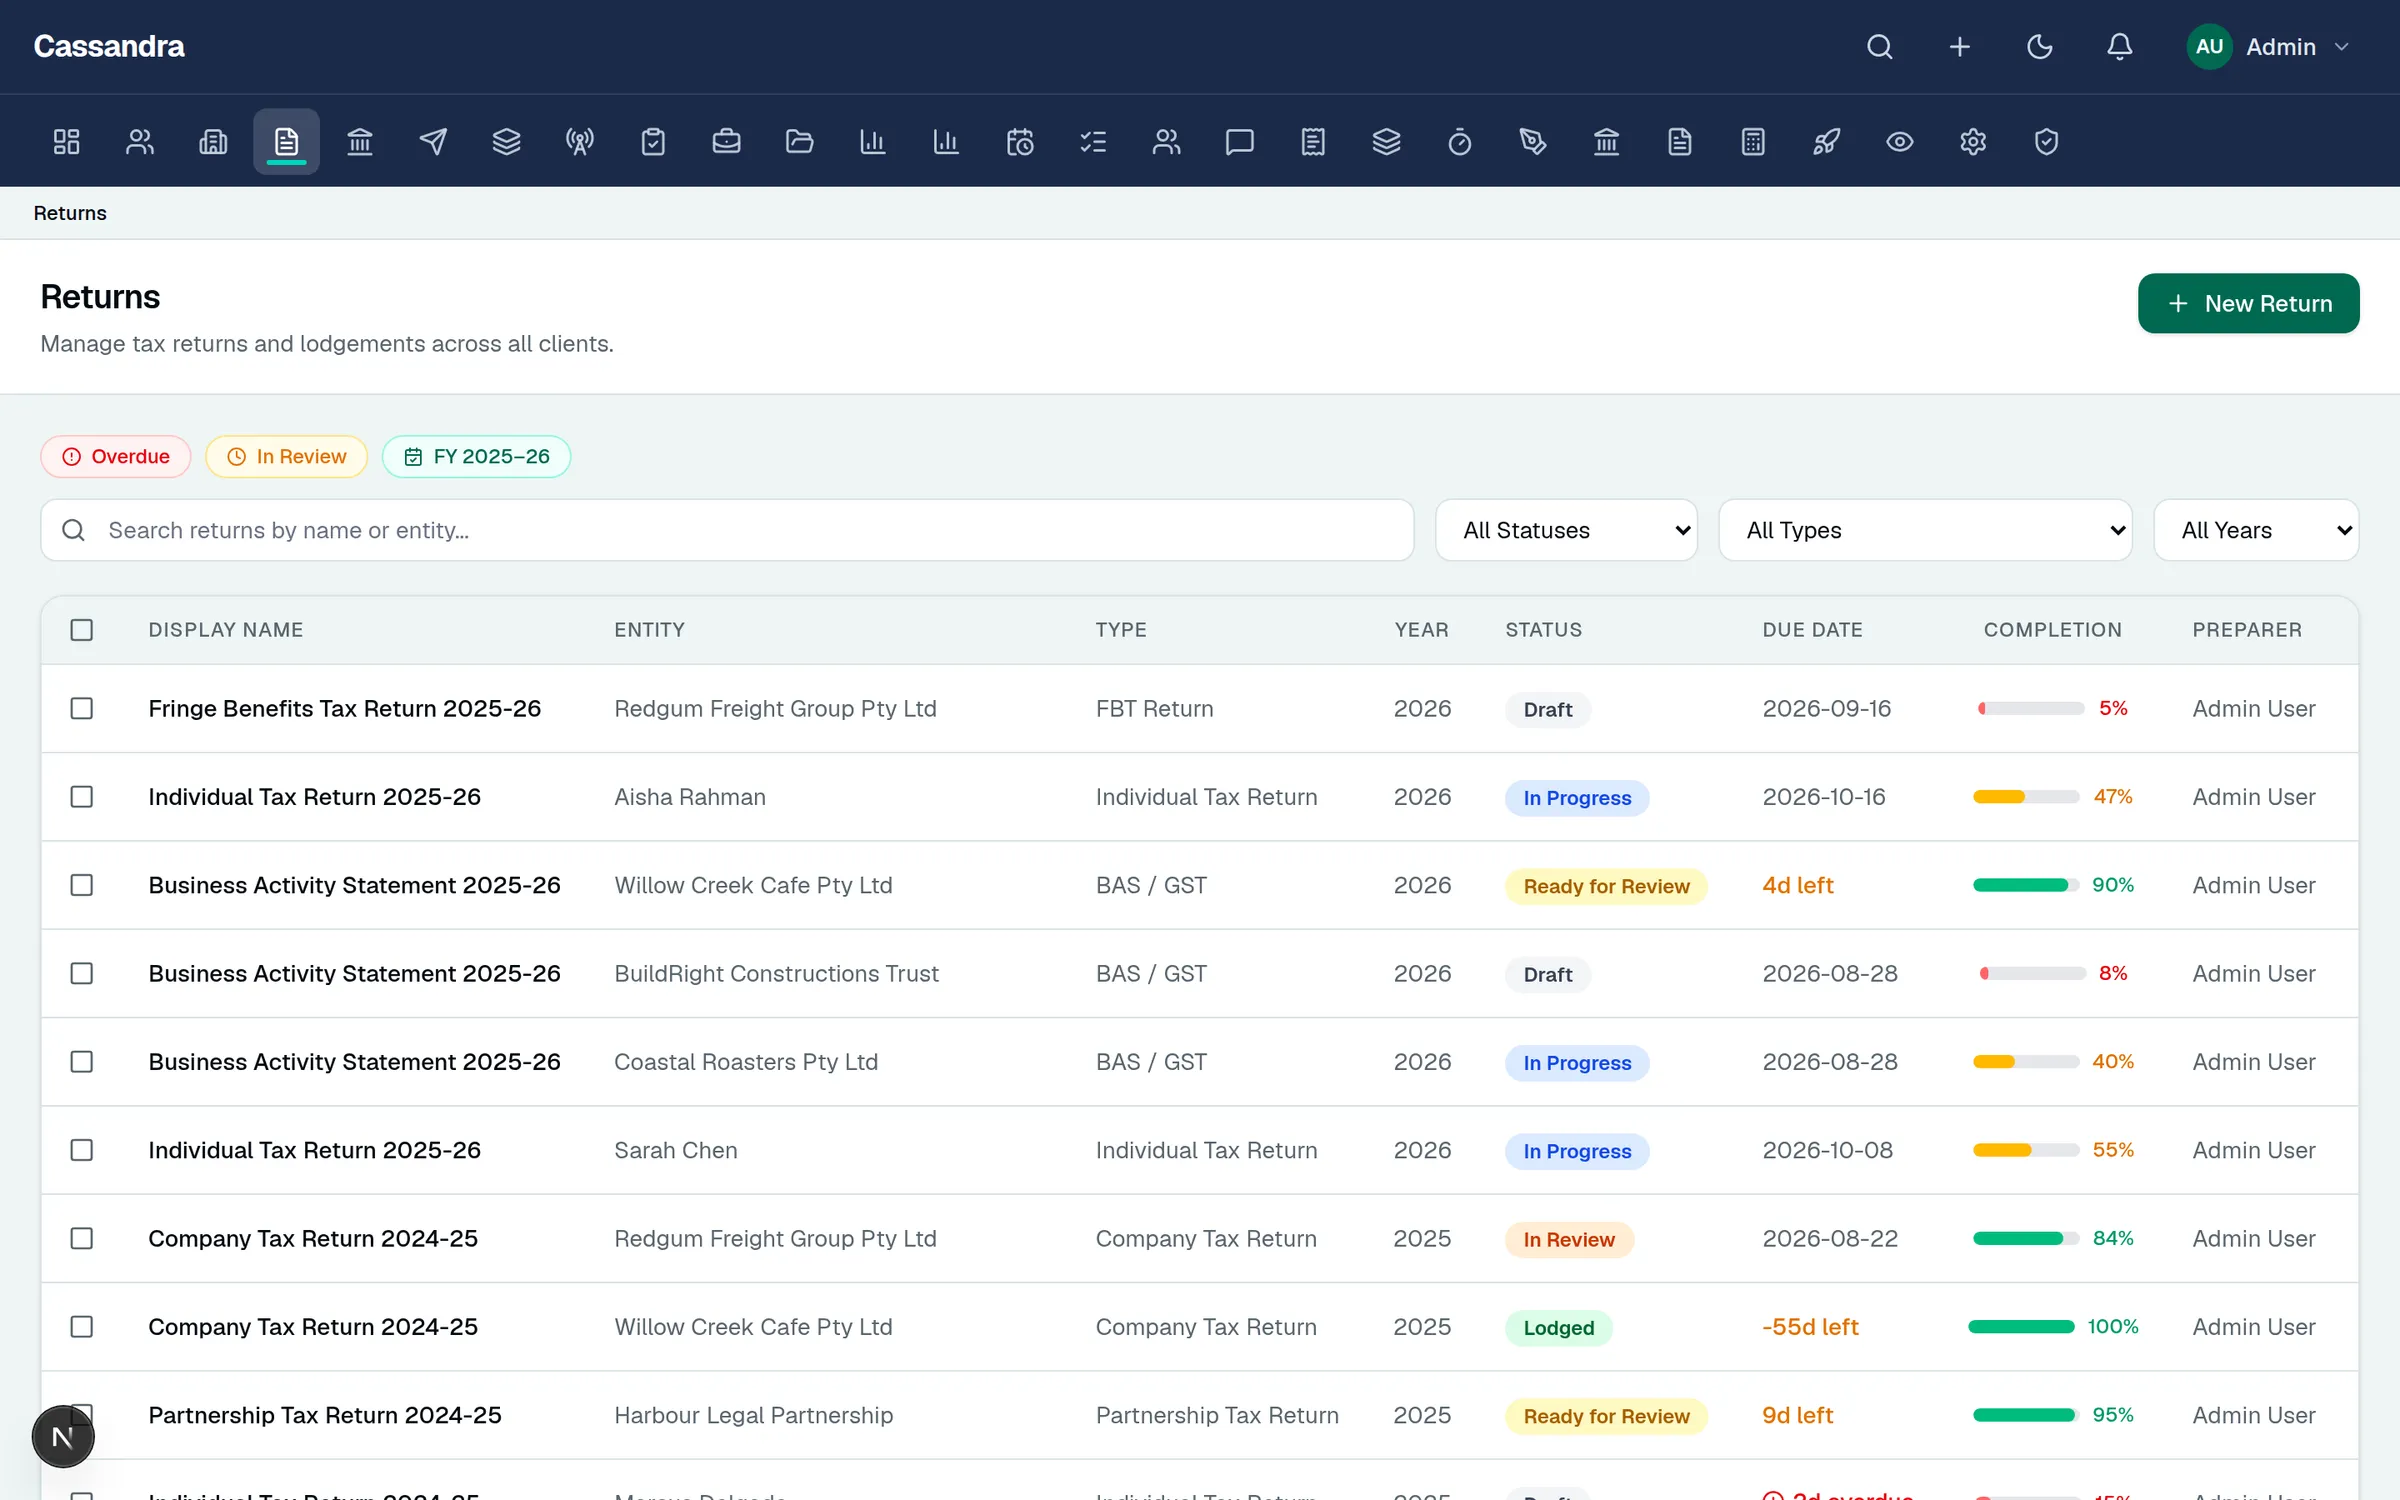Click the '-55d left' due date
Viewport: 2400px width, 1500px height.
[1810, 1327]
